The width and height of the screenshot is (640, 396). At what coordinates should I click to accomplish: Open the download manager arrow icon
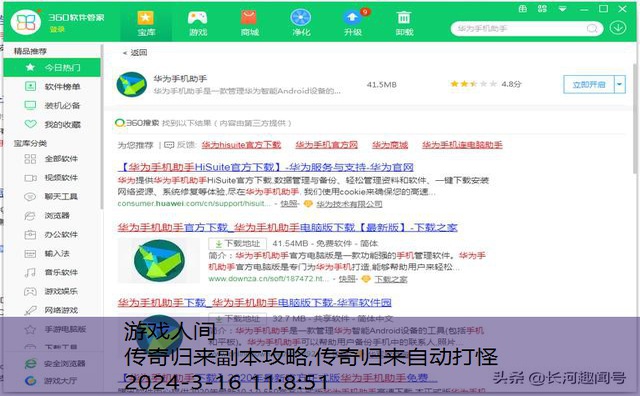618,28
